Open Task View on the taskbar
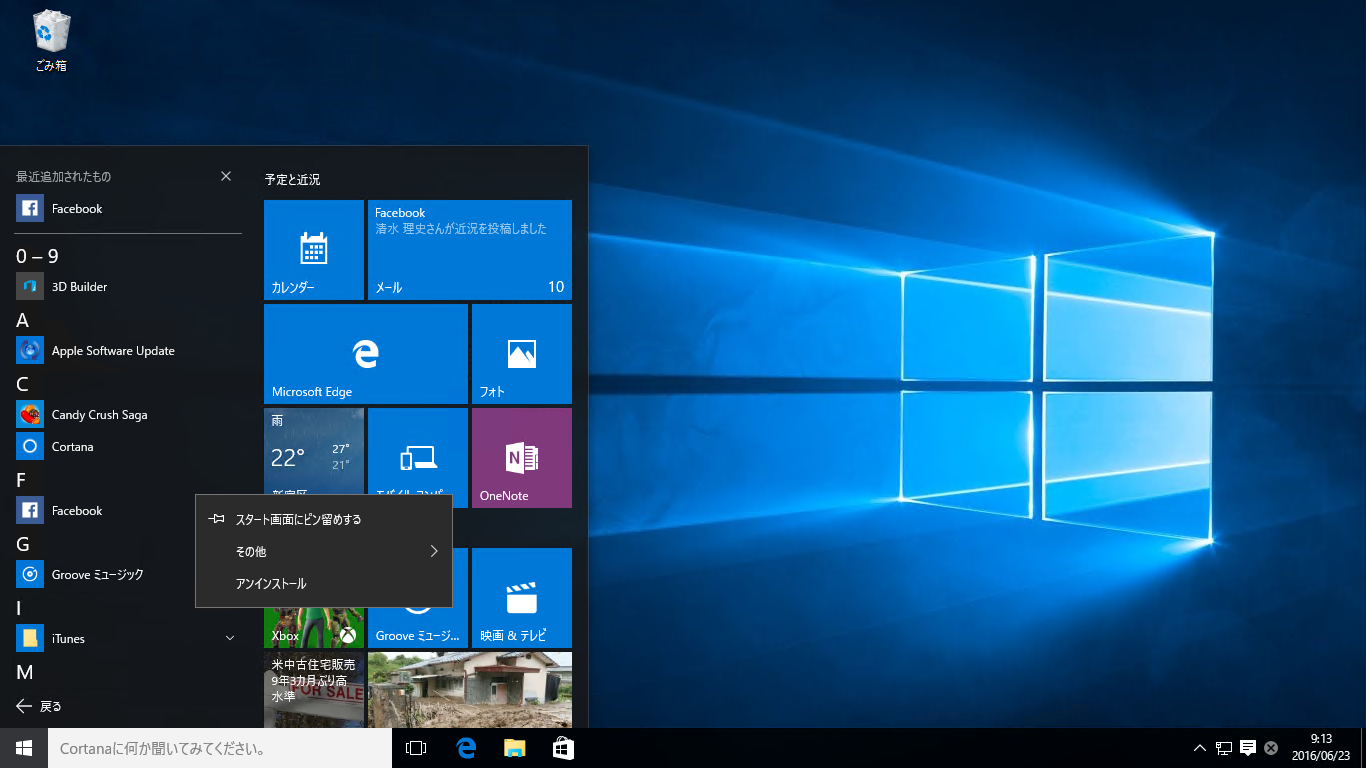 coord(416,748)
